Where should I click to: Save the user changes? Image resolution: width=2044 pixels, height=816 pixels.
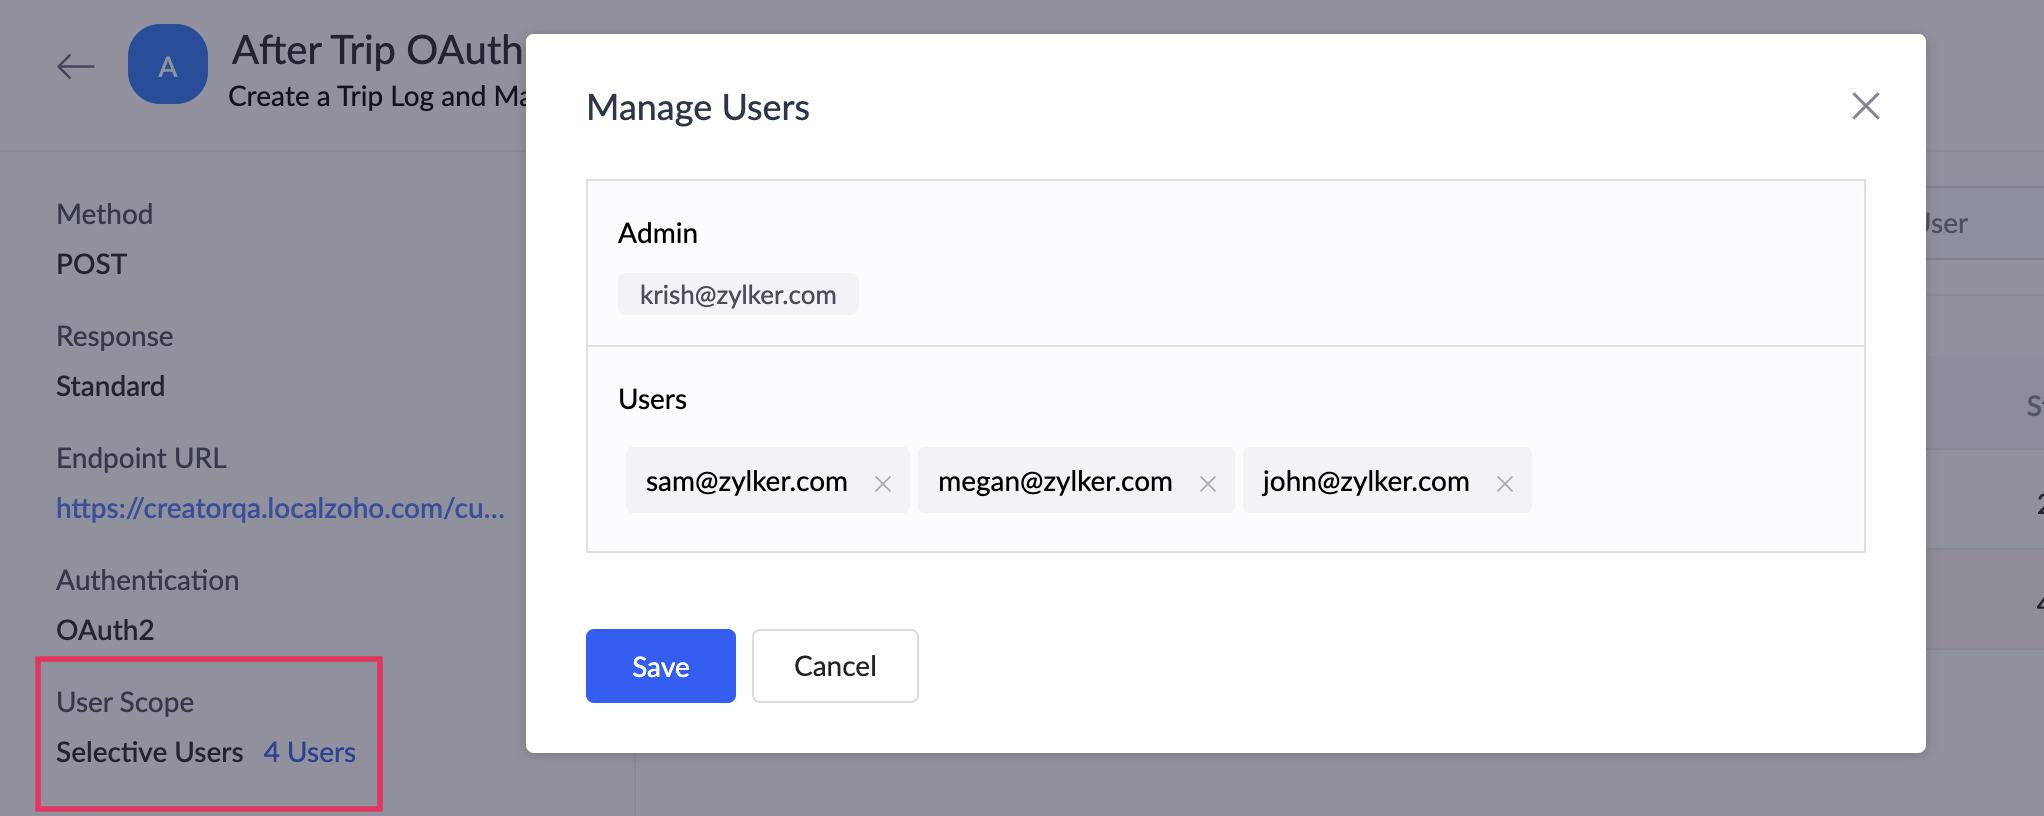point(660,666)
